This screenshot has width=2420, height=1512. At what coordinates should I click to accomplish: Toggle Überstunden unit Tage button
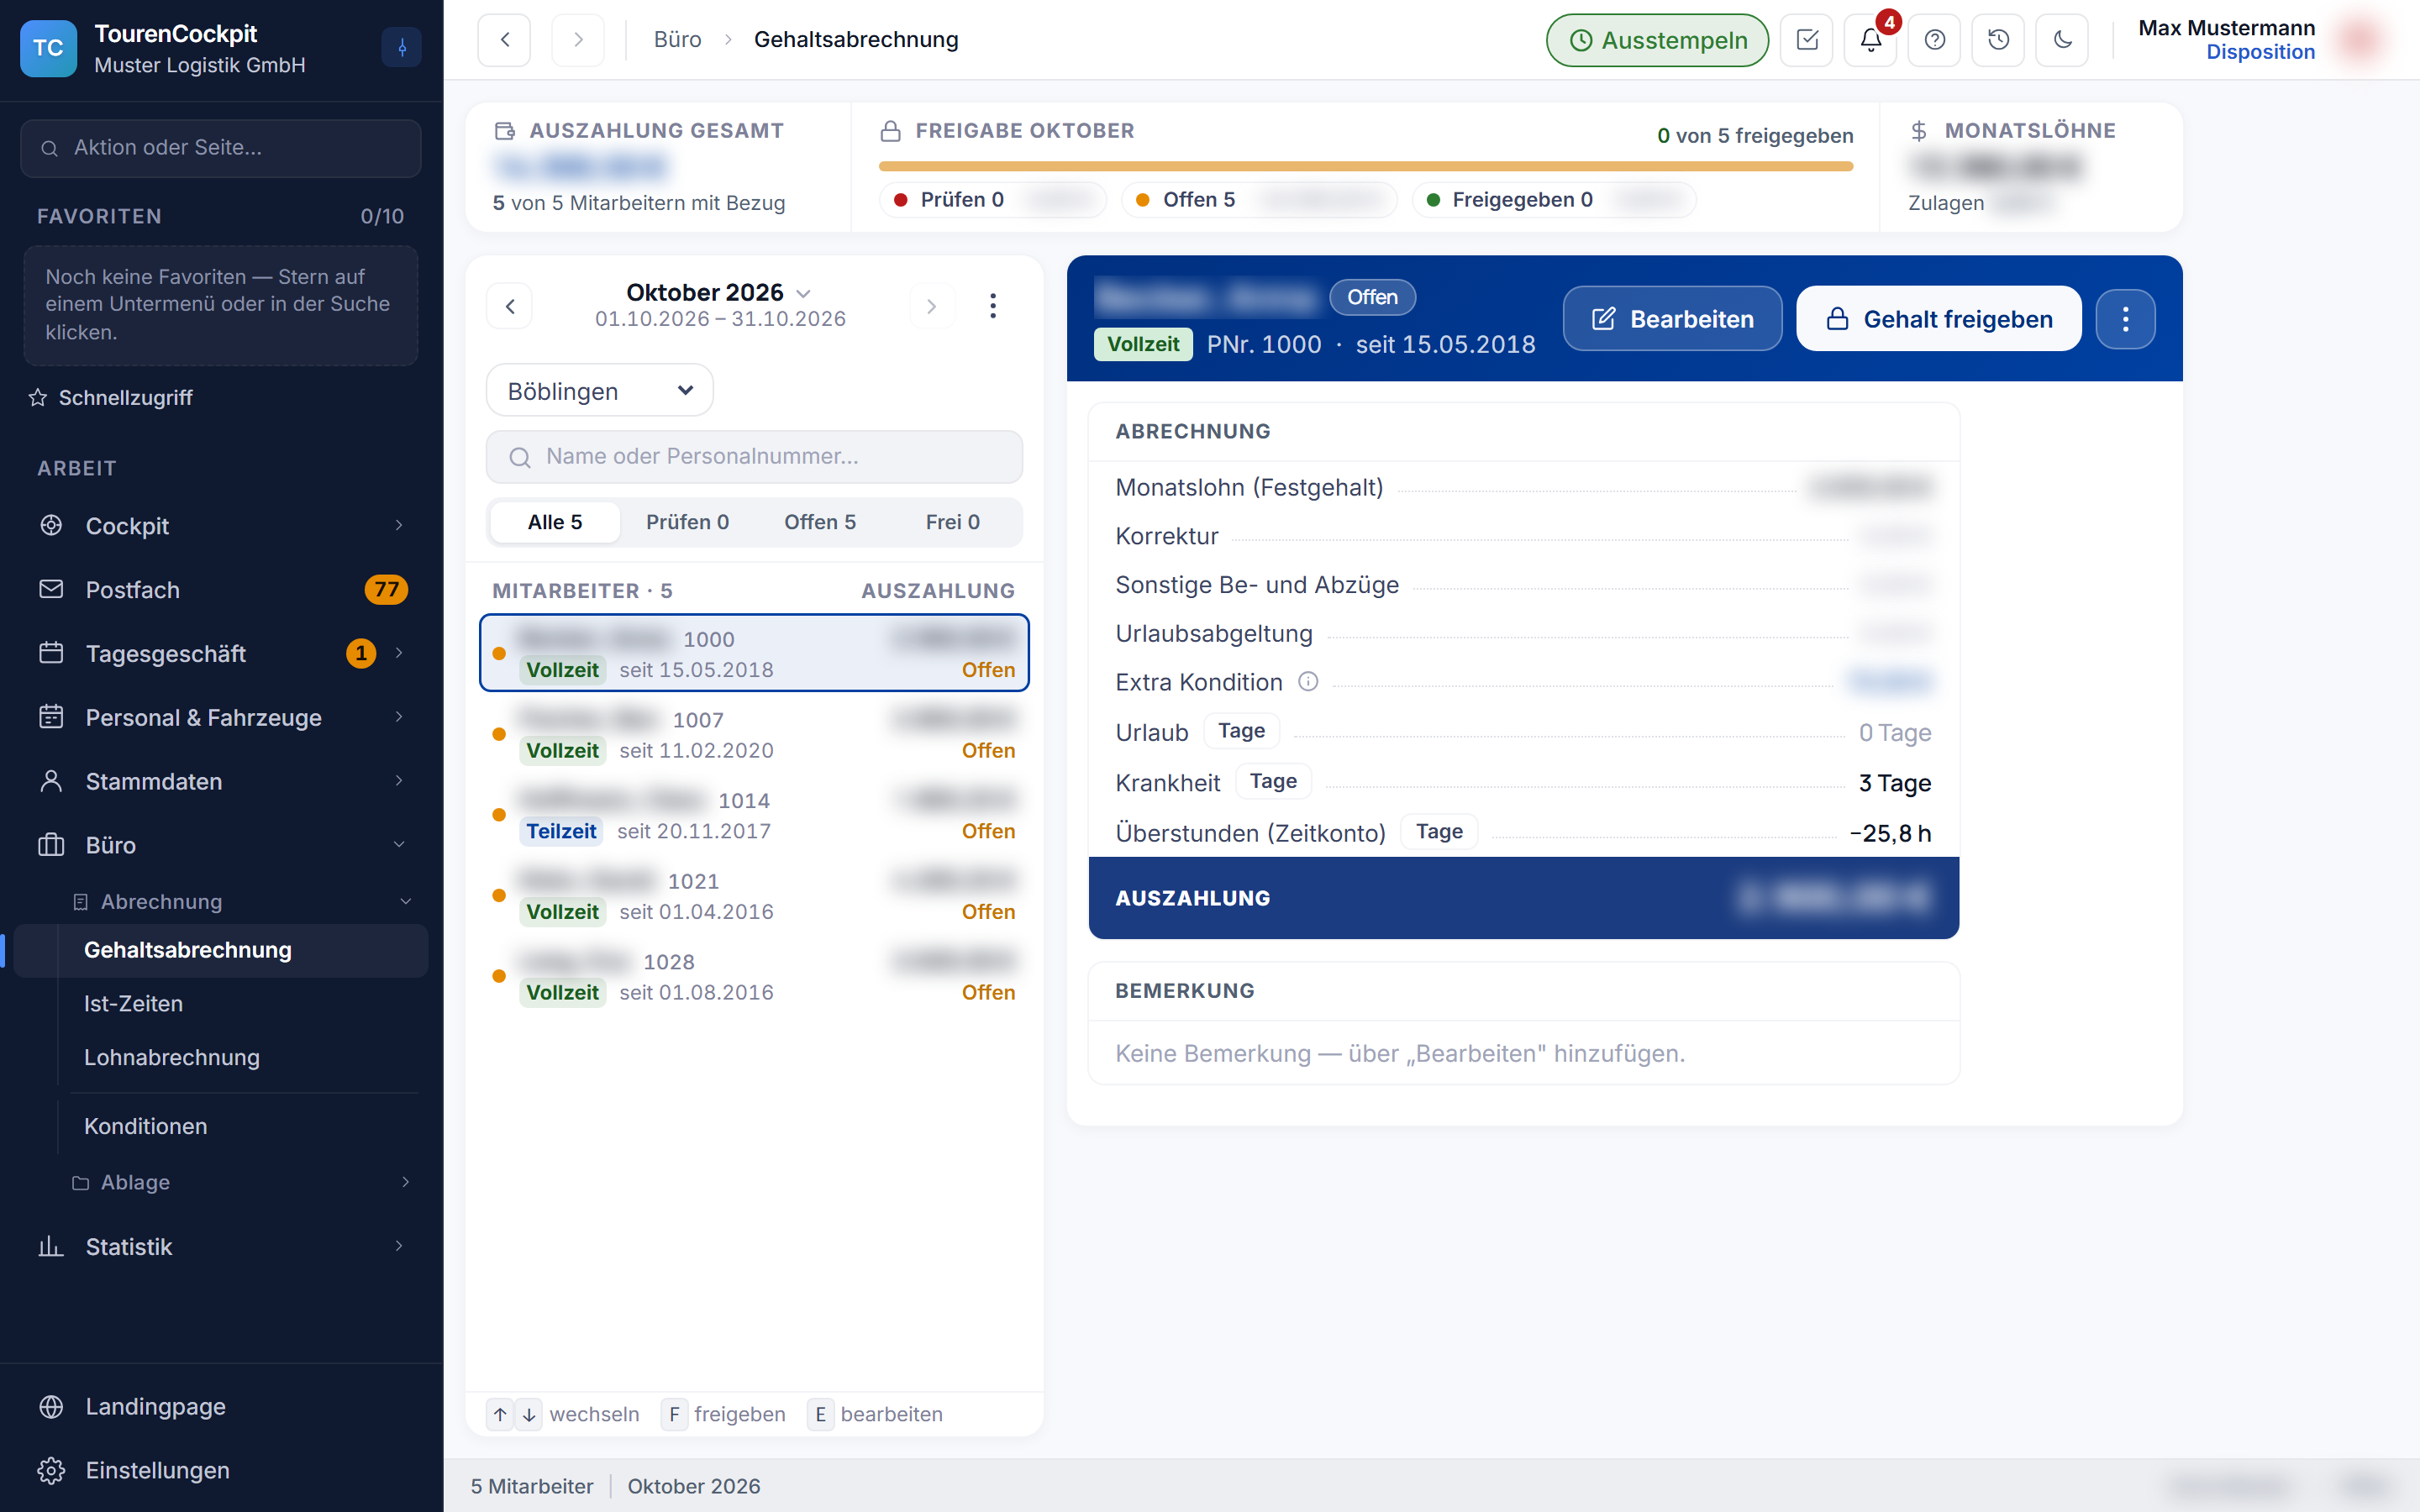pos(1439,831)
